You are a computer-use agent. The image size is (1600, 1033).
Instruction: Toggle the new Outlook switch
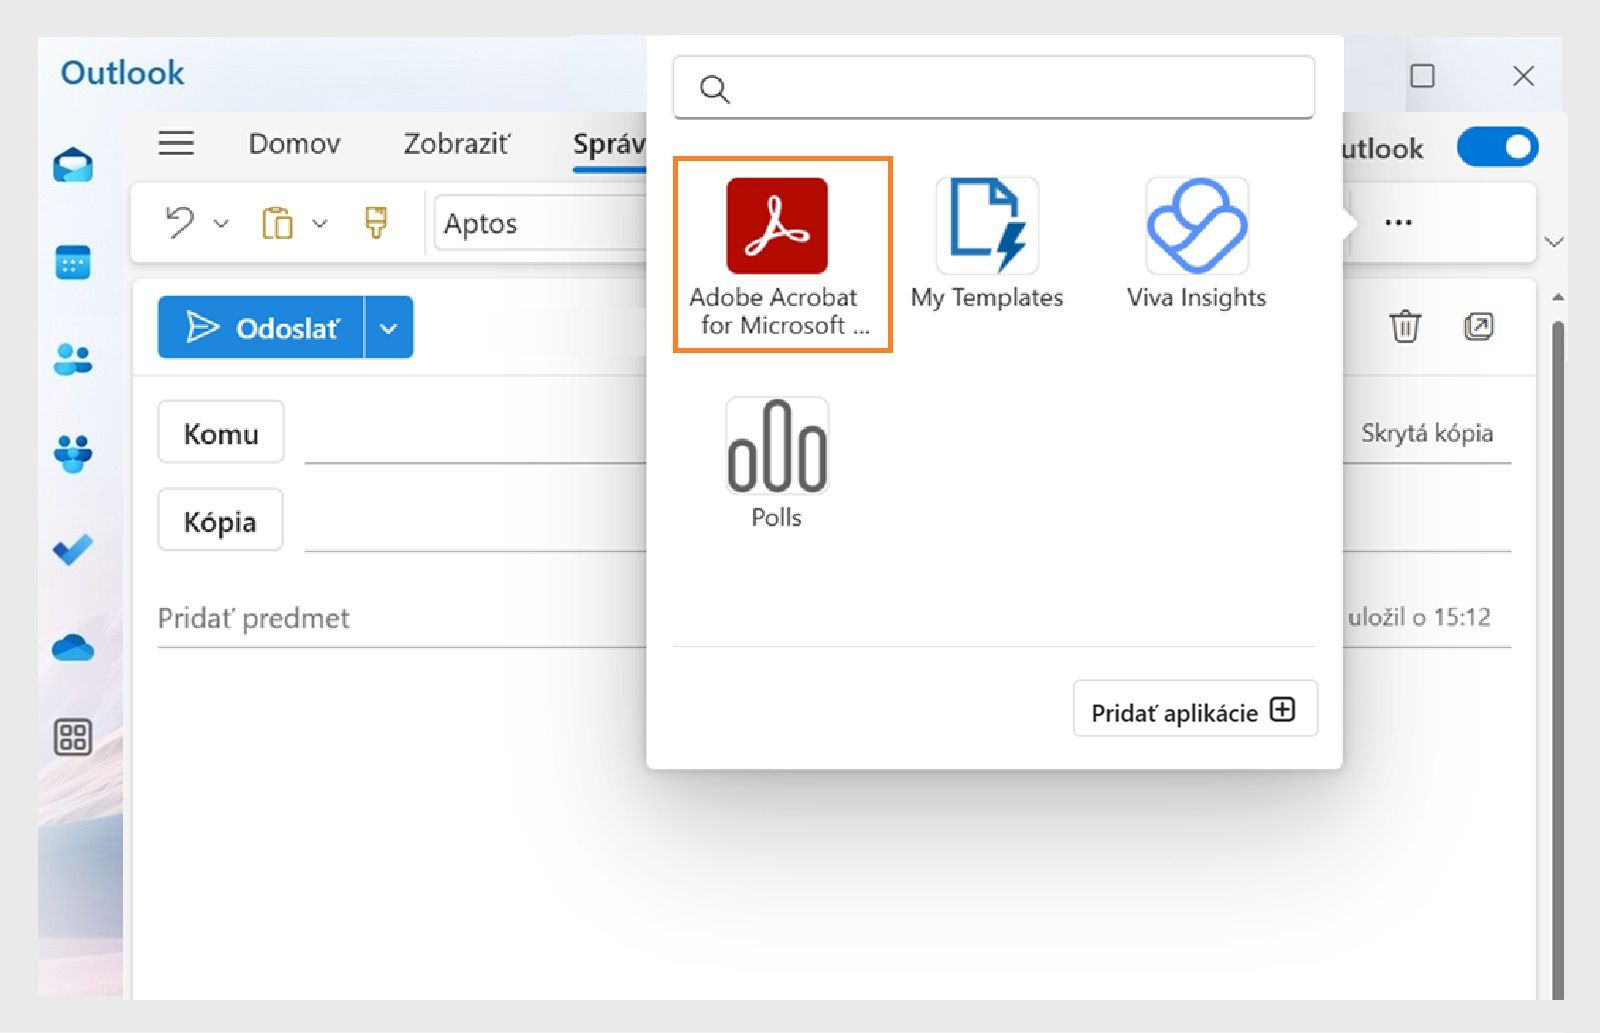click(1497, 147)
